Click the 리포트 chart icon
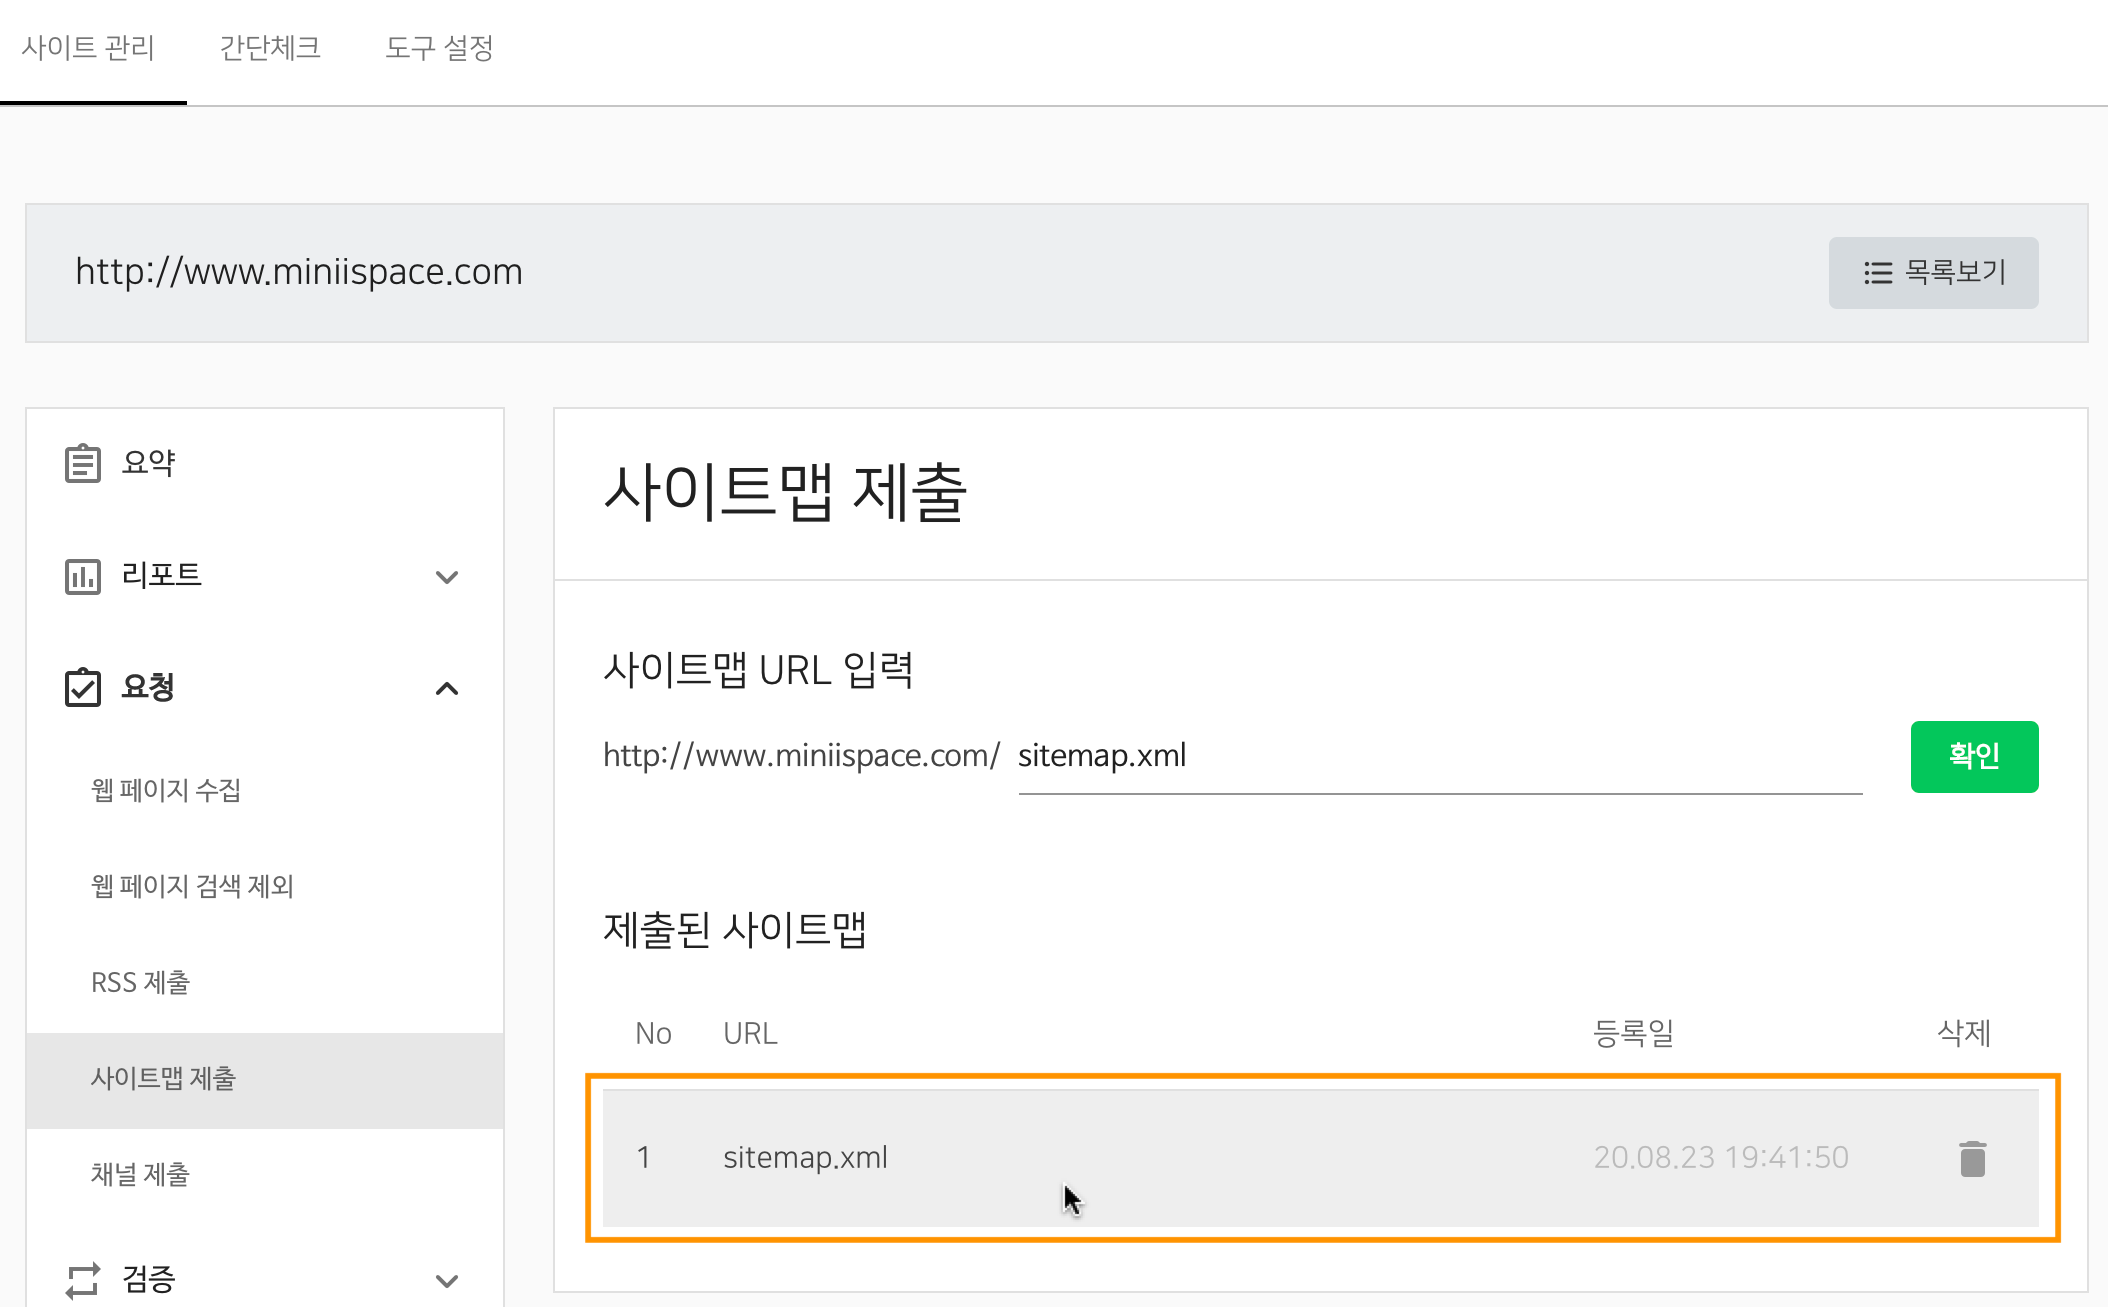The height and width of the screenshot is (1307, 2108). tap(83, 576)
